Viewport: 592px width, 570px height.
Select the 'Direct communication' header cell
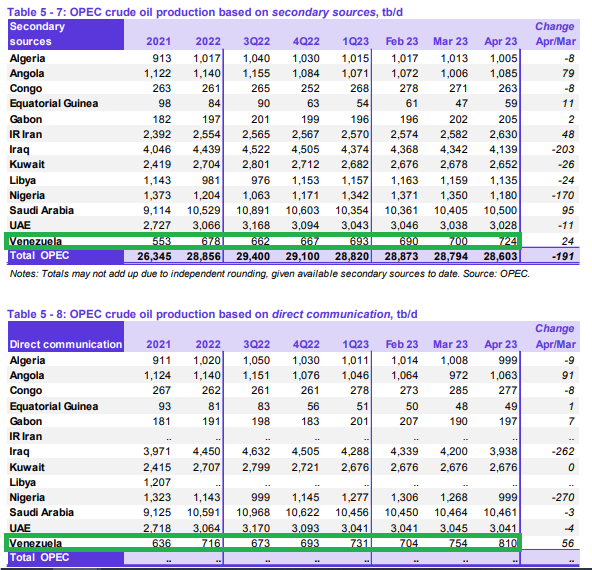[66, 337]
